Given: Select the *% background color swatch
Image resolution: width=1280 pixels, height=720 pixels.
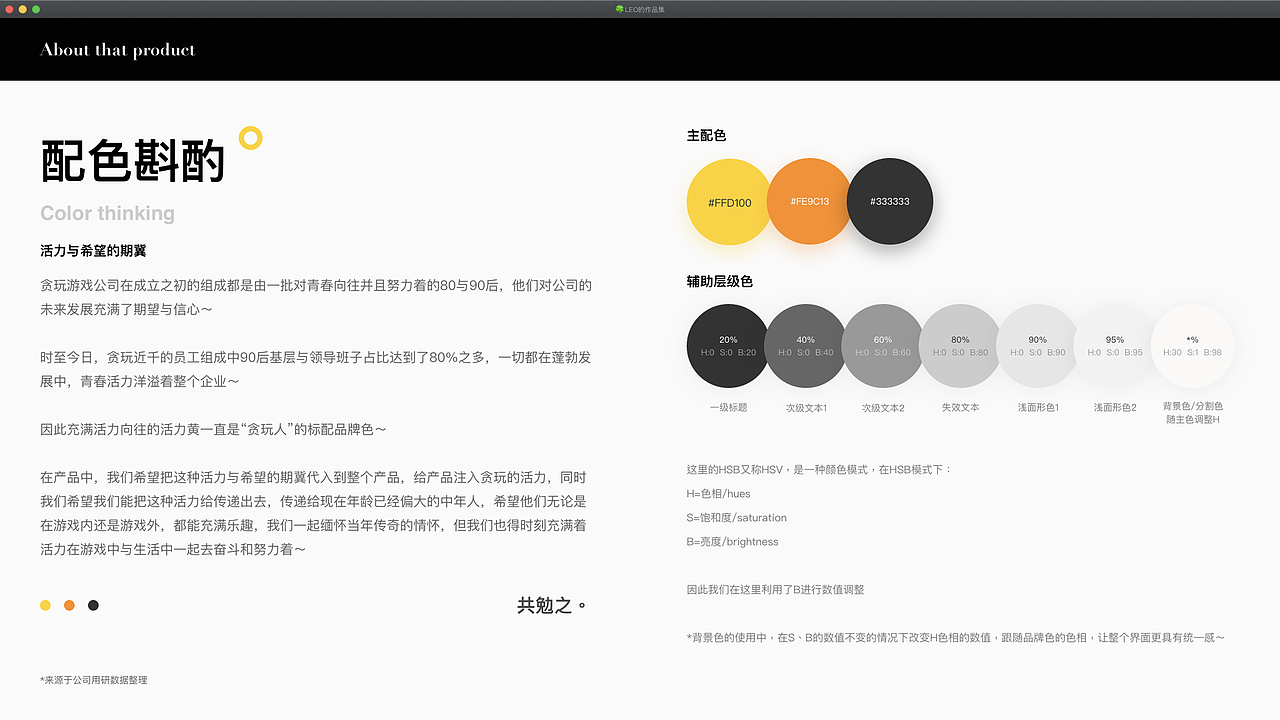Looking at the screenshot, I should pos(1192,346).
